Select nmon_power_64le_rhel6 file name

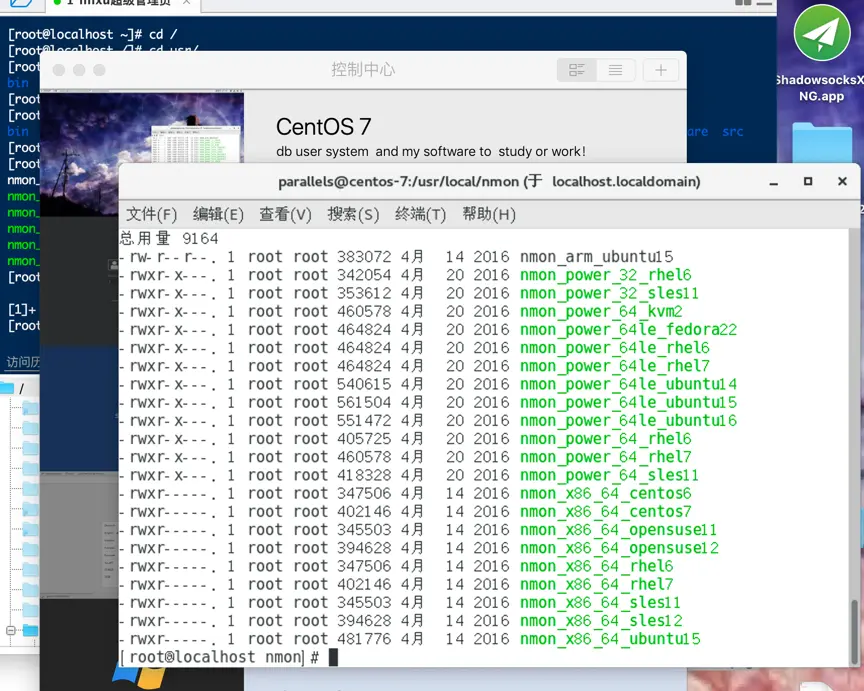point(614,348)
